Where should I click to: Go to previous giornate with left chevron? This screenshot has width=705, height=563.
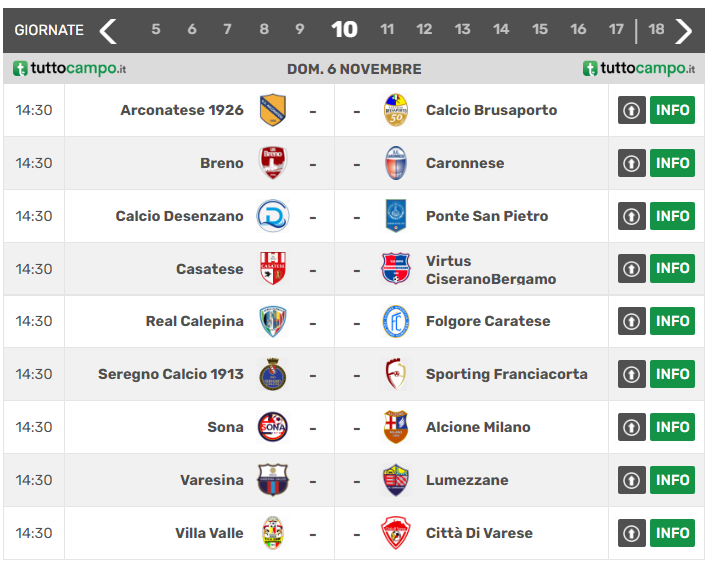coord(108,31)
